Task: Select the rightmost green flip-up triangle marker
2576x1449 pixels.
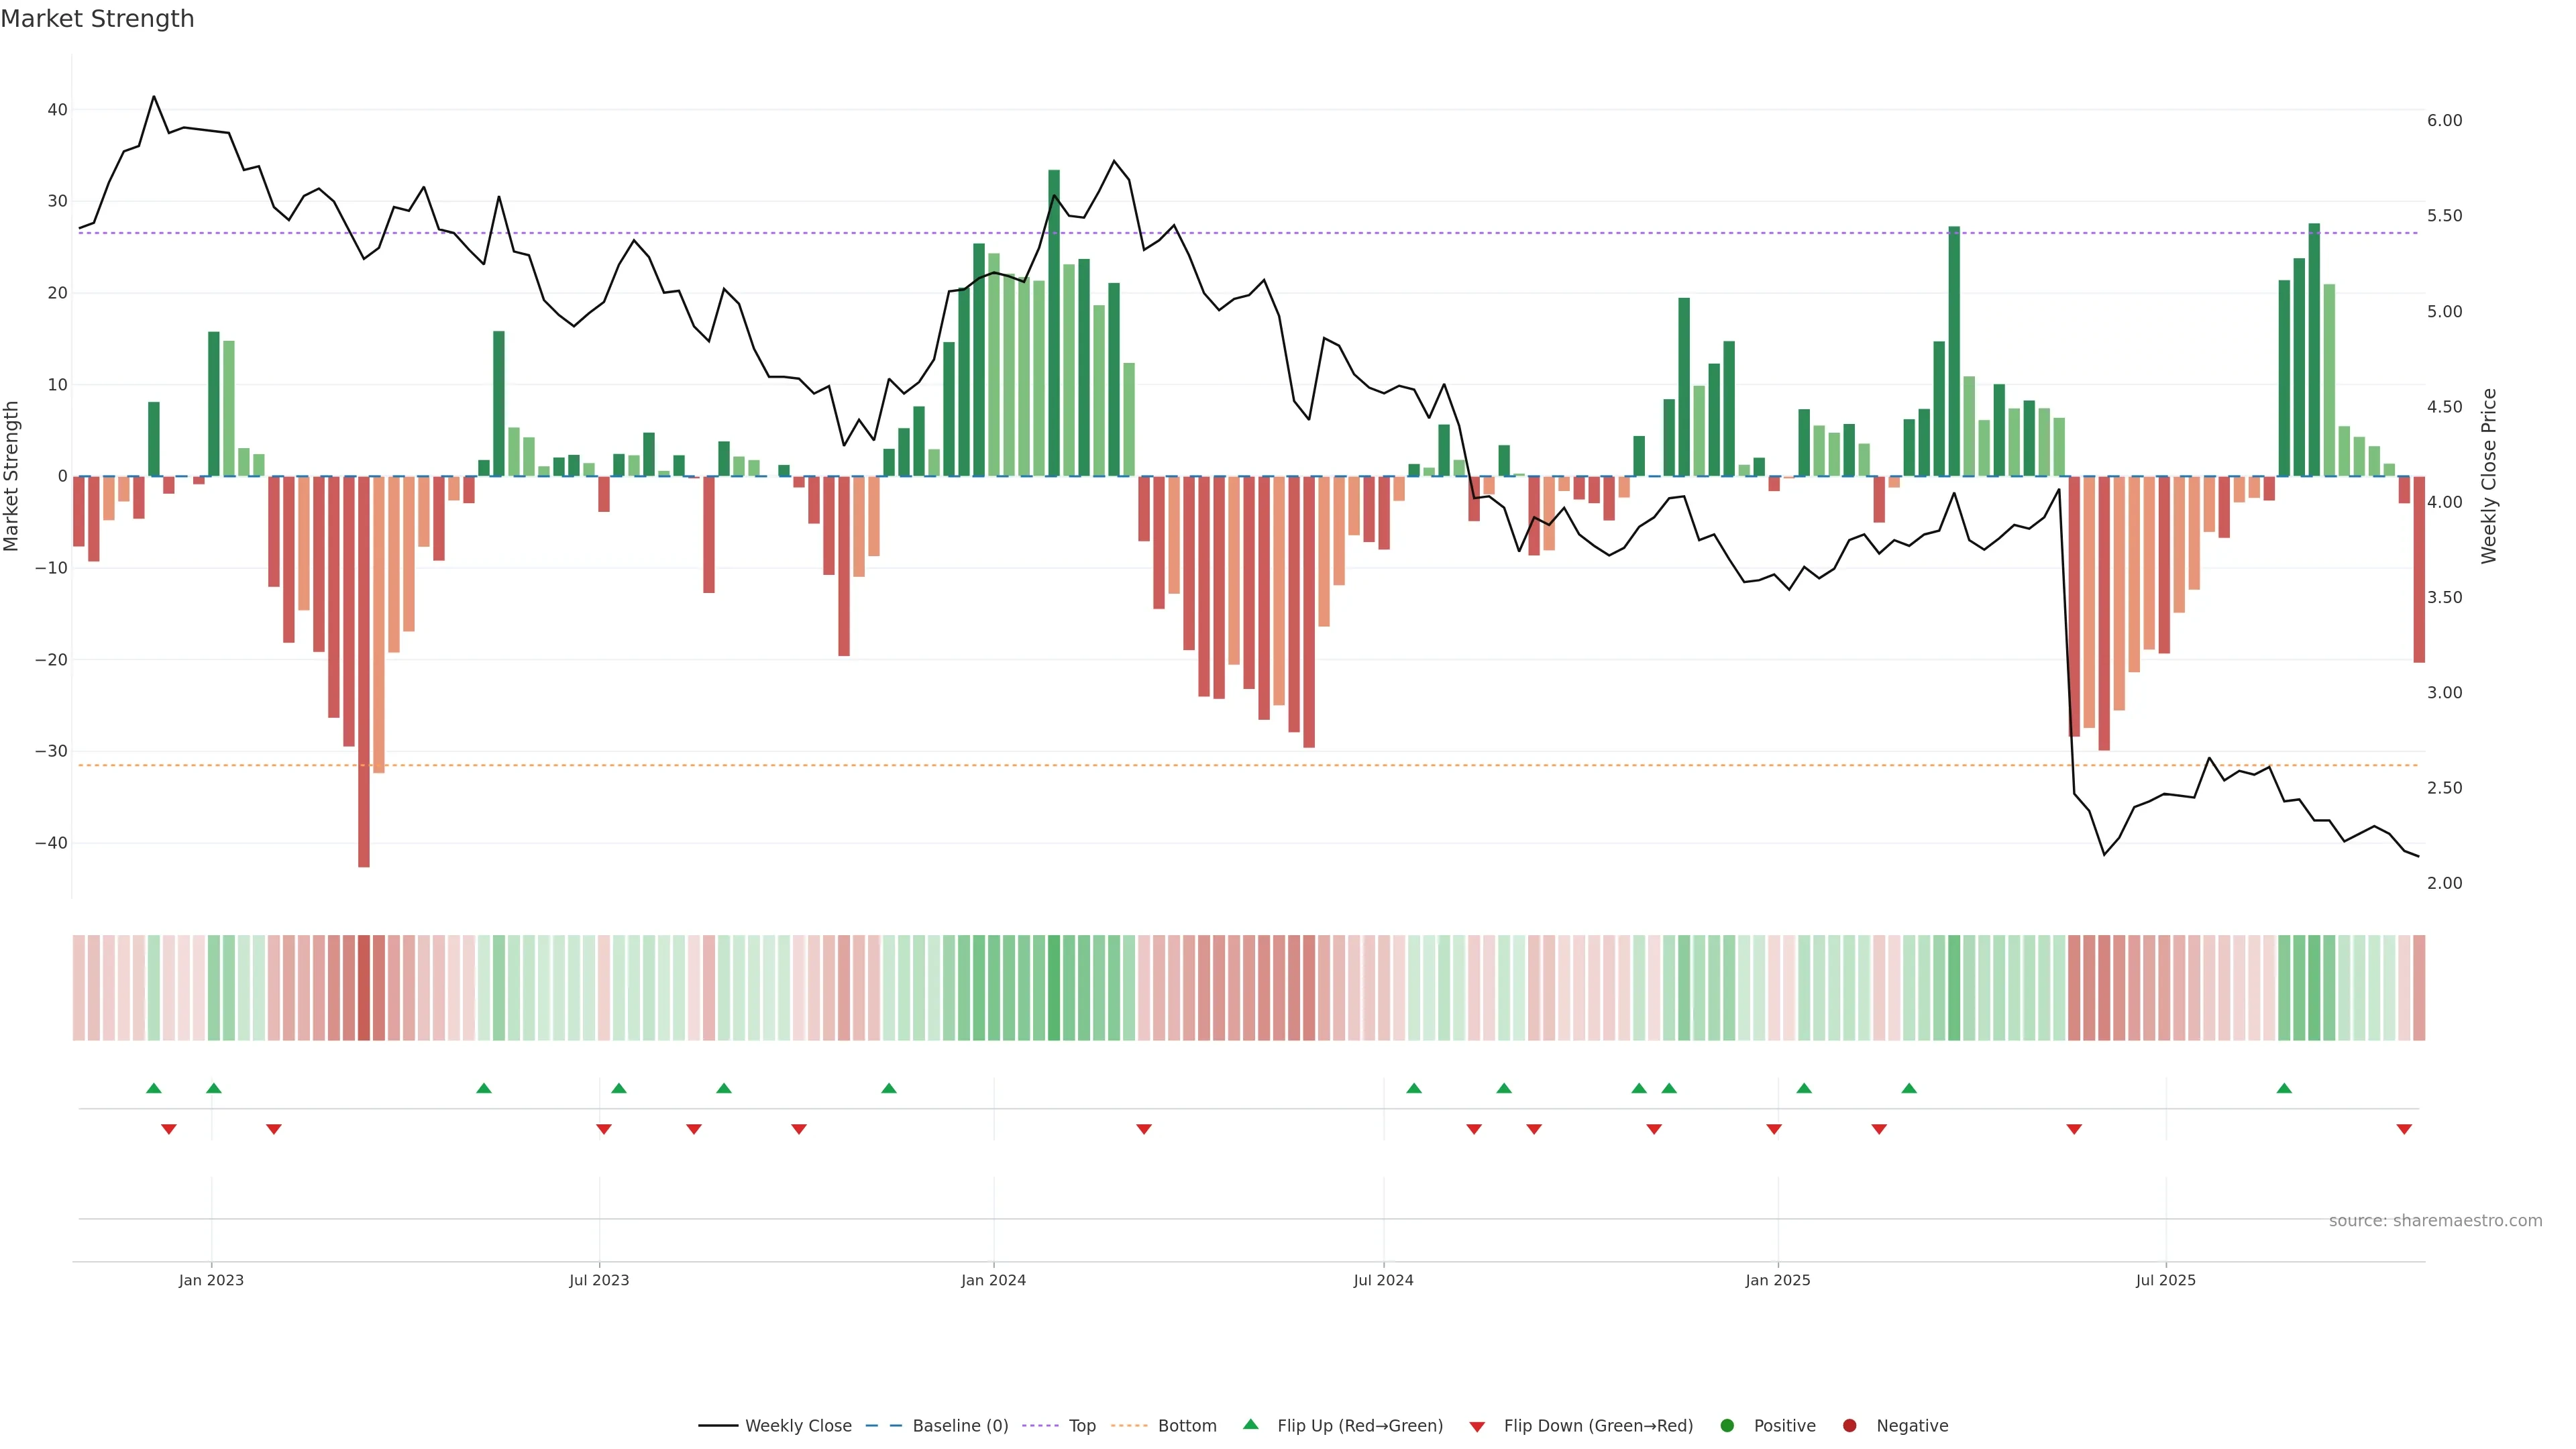Action: point(2284,1088)
